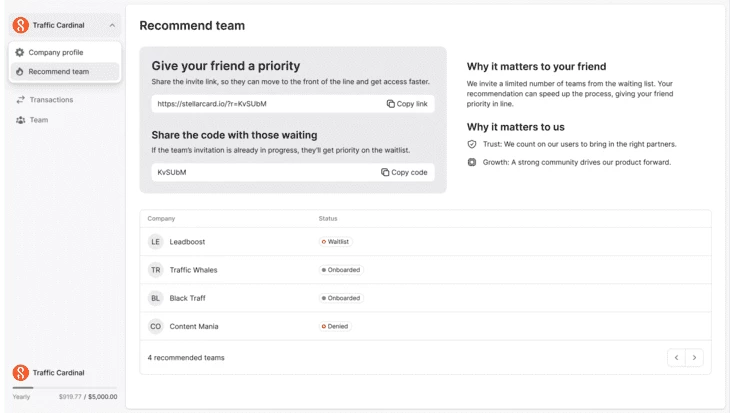Click the Yearly label under progress bar
Screen dimensions: 730x413
[21, 397]
